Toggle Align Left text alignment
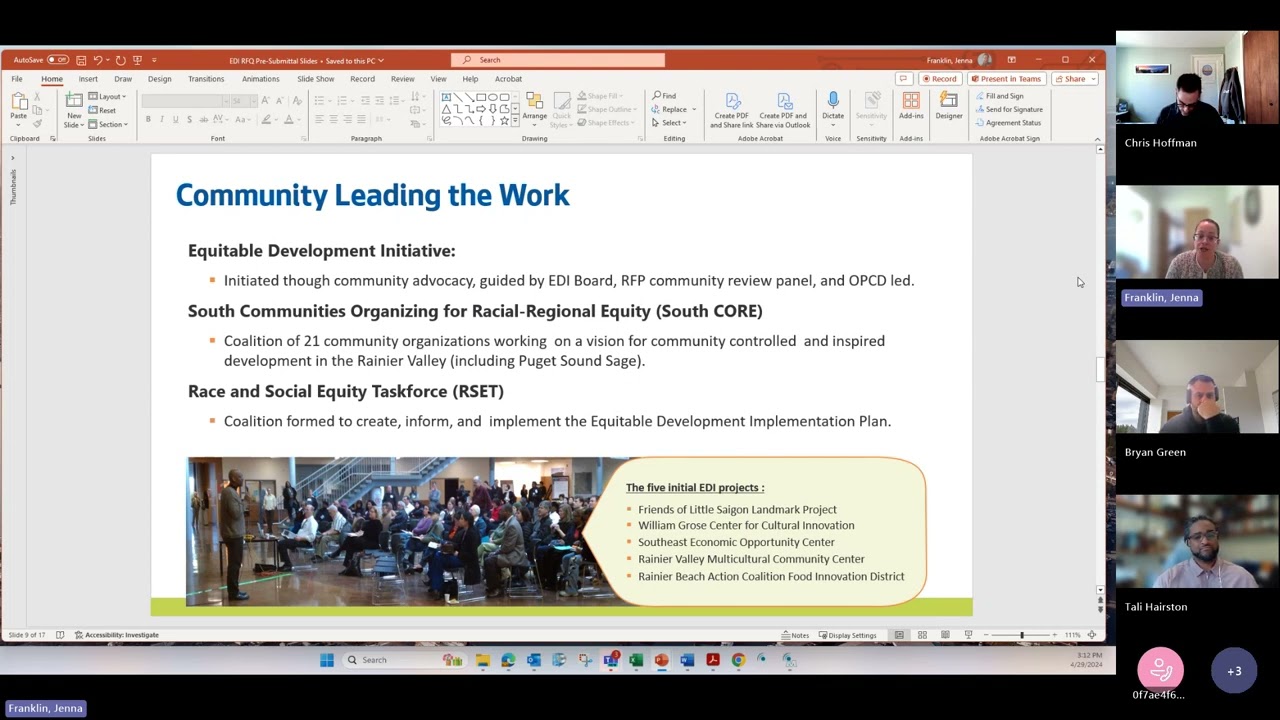The image size is (1280, 720). tap(319, 119)
